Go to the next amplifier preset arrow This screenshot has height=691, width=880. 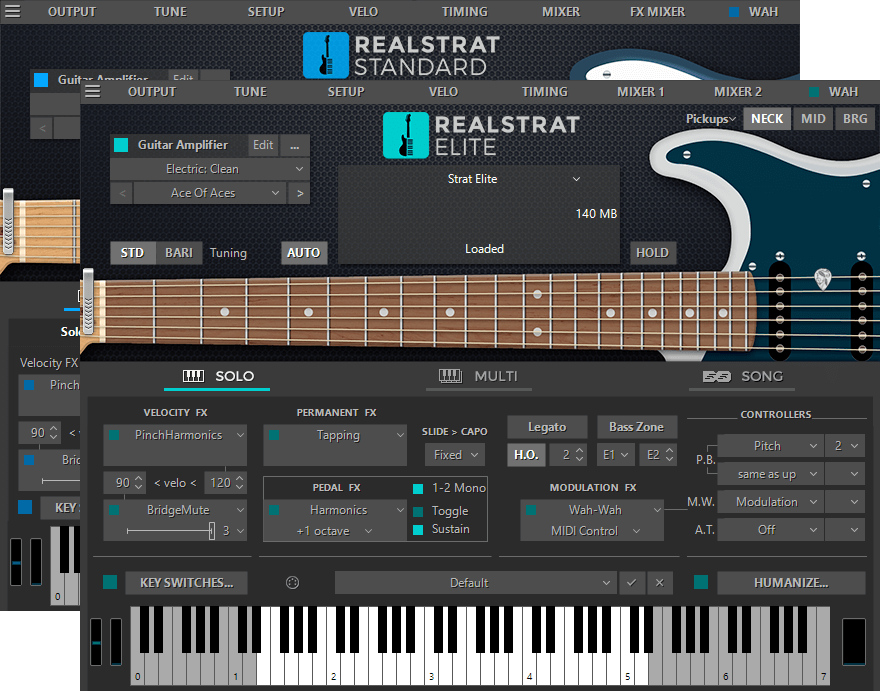pyautogui.click(x=299, y=193)
